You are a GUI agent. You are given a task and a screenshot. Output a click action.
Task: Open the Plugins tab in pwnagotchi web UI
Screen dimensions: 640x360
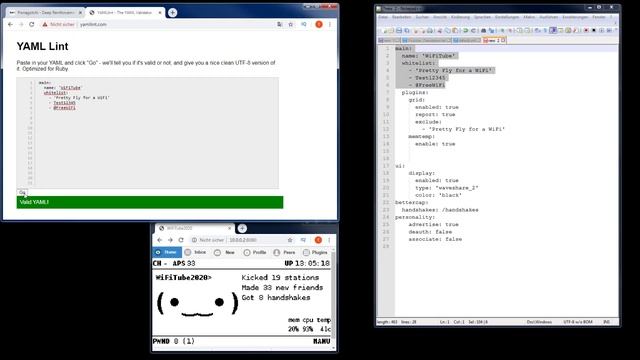click(315, 252)
